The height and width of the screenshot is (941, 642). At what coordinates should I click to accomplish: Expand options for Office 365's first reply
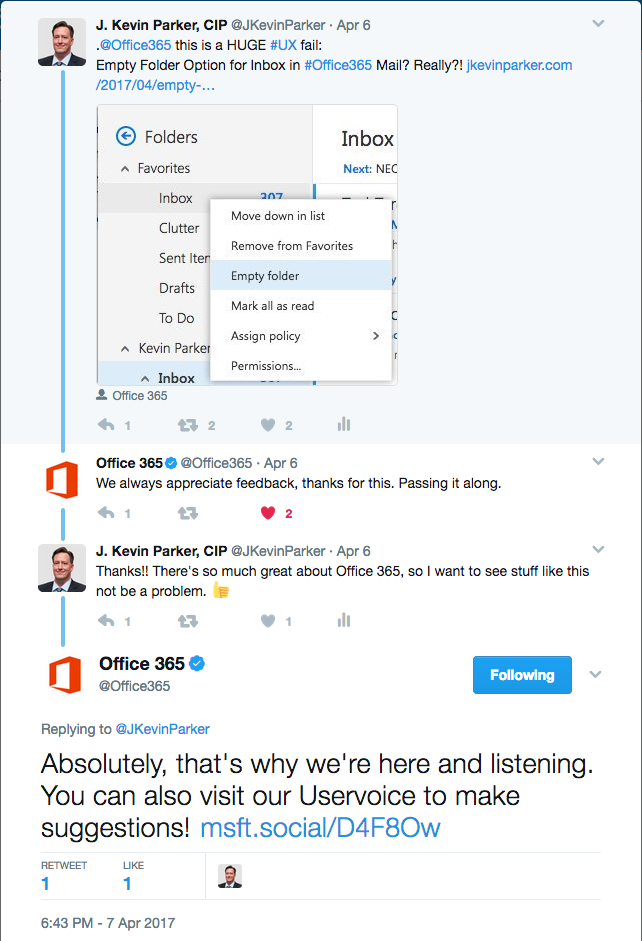click(x=598, y=462)
